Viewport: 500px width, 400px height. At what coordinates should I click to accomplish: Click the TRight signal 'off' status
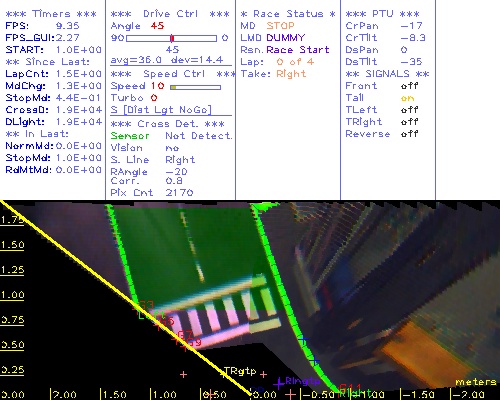[409, 122]
